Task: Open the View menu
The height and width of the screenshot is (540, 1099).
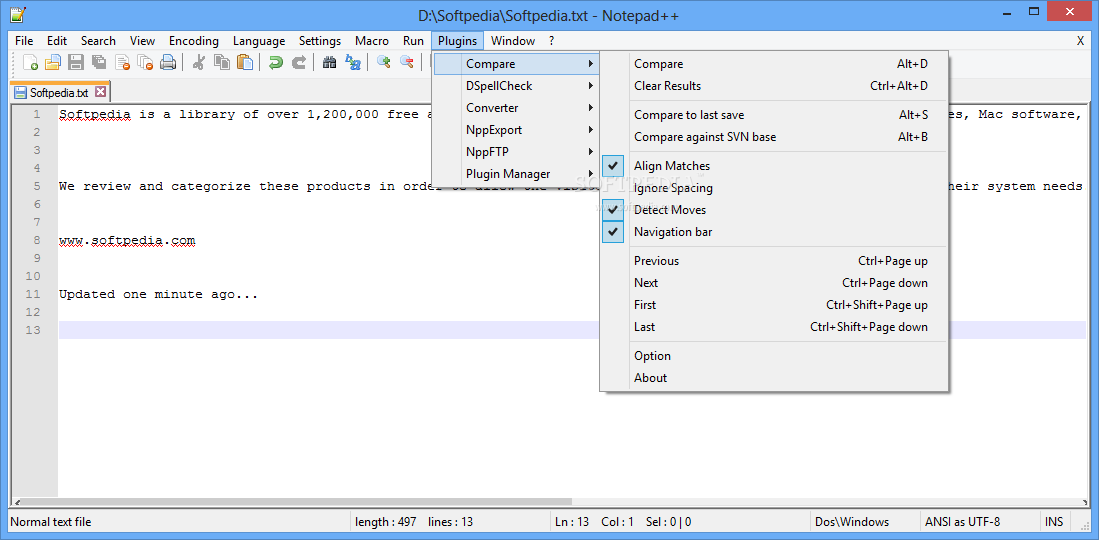Action: click(142, 41)
